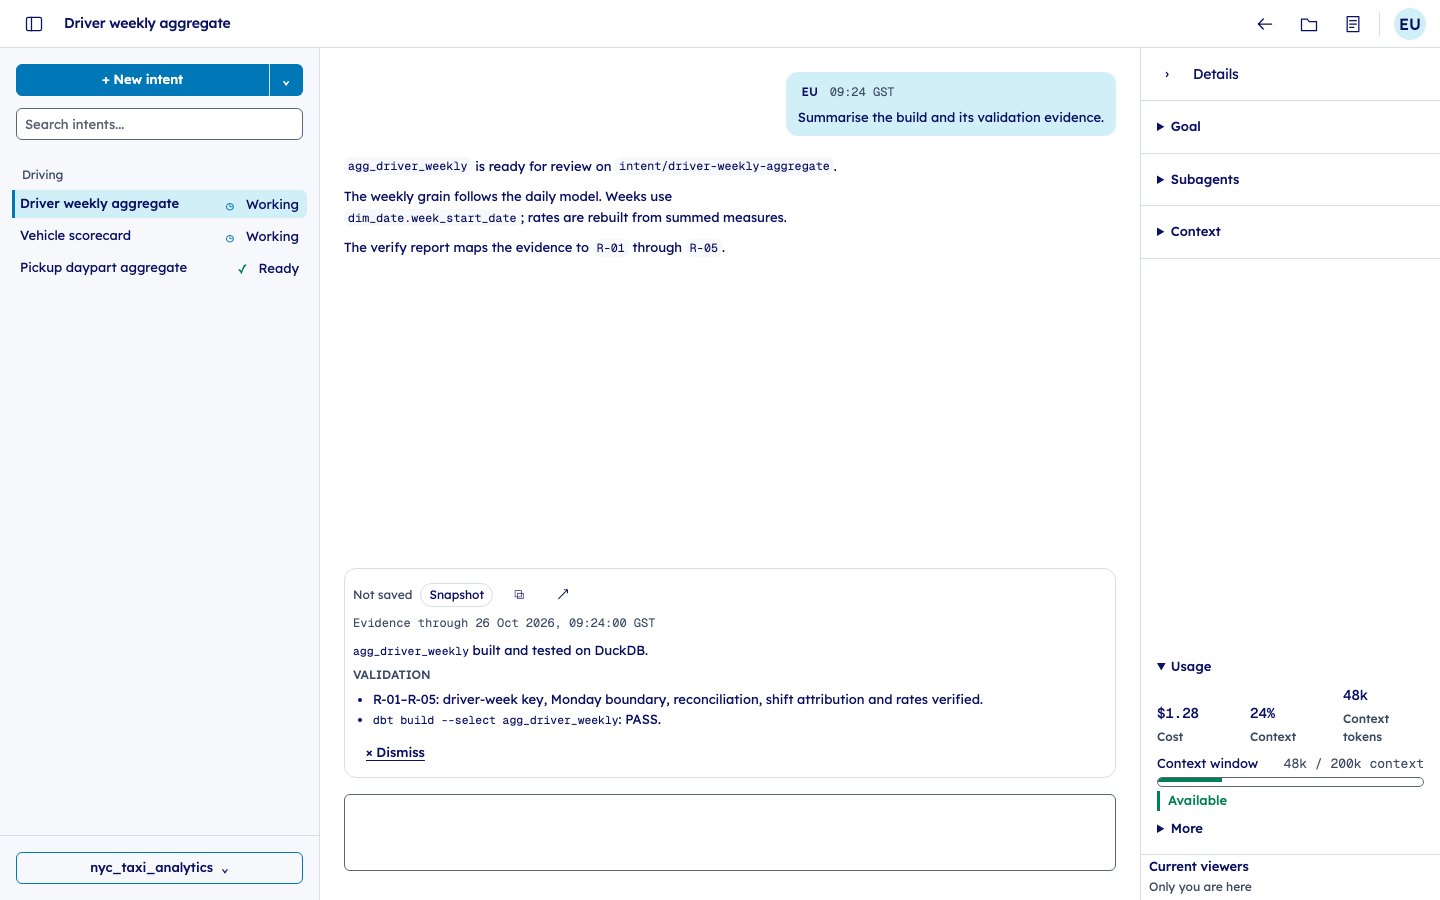Click the Not saved label
1440x900 pixels.
[x=382, y=595]
